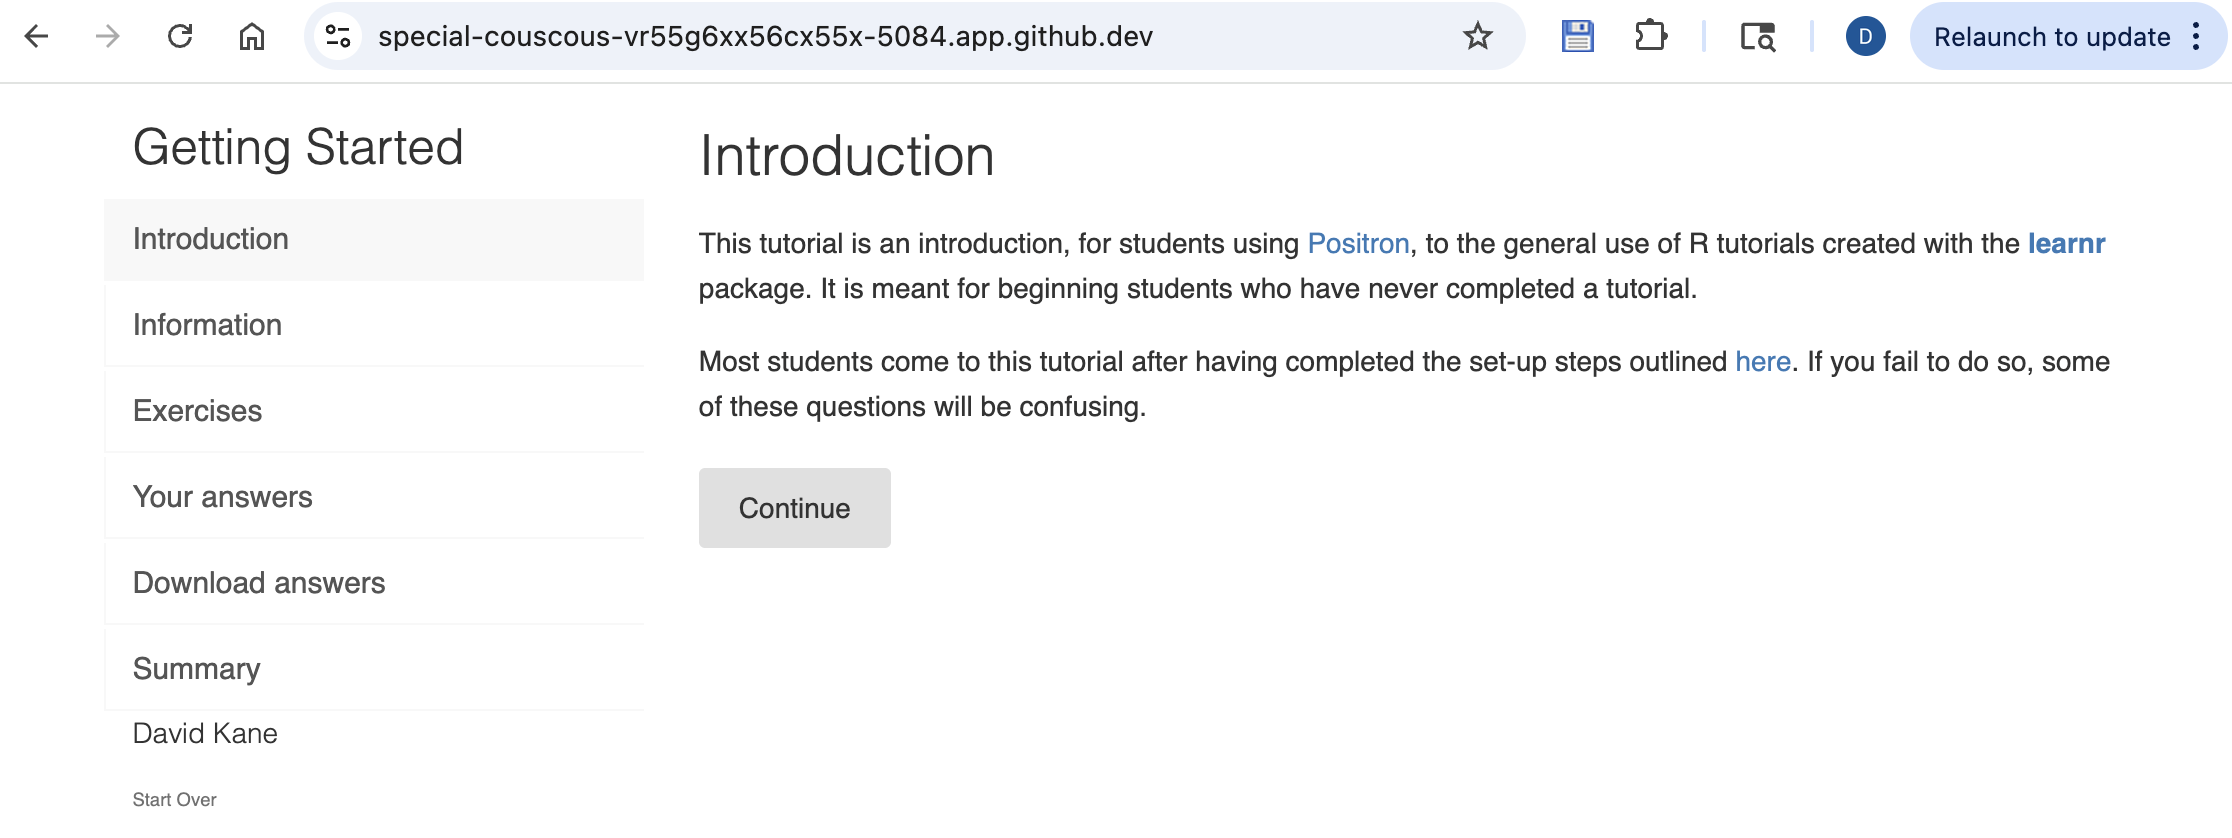Image resolution: width=2232 pixels, height=838 pixels.
Task: Open the profile avatar labeled D
Action: [x=1865, y=37]
